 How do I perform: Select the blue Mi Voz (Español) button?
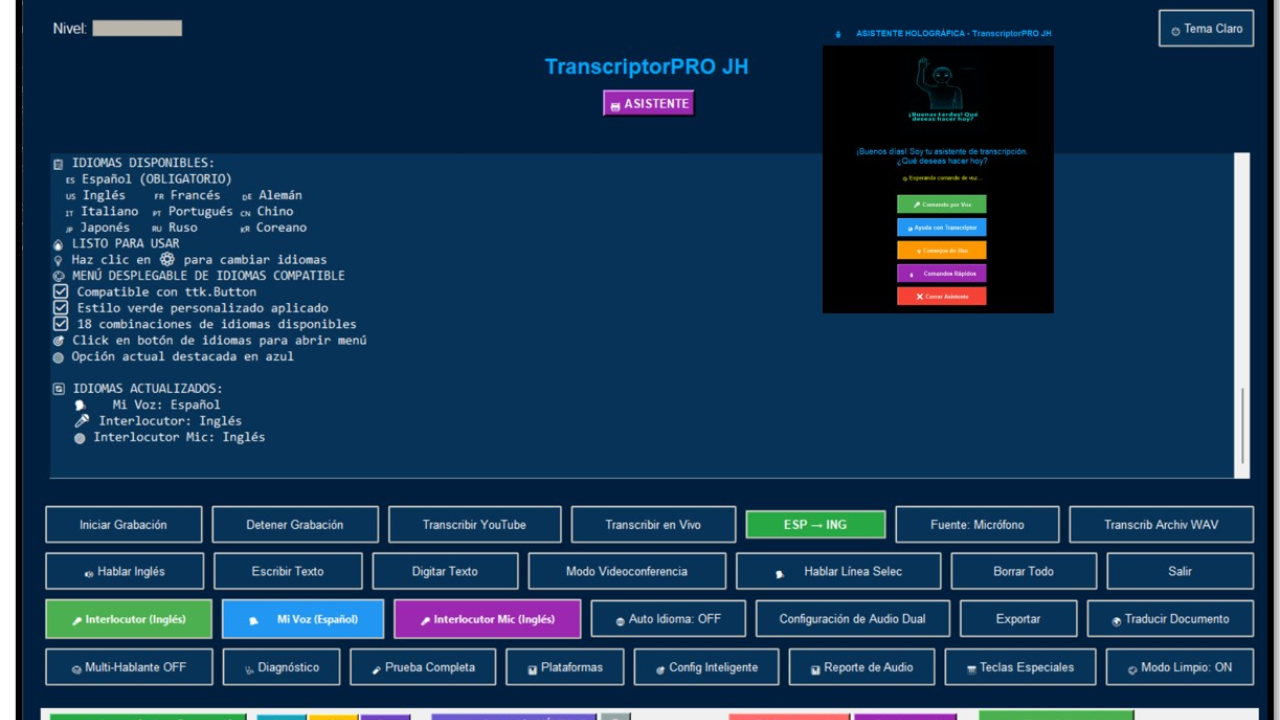pyautogui.click(x=303, y=619)
